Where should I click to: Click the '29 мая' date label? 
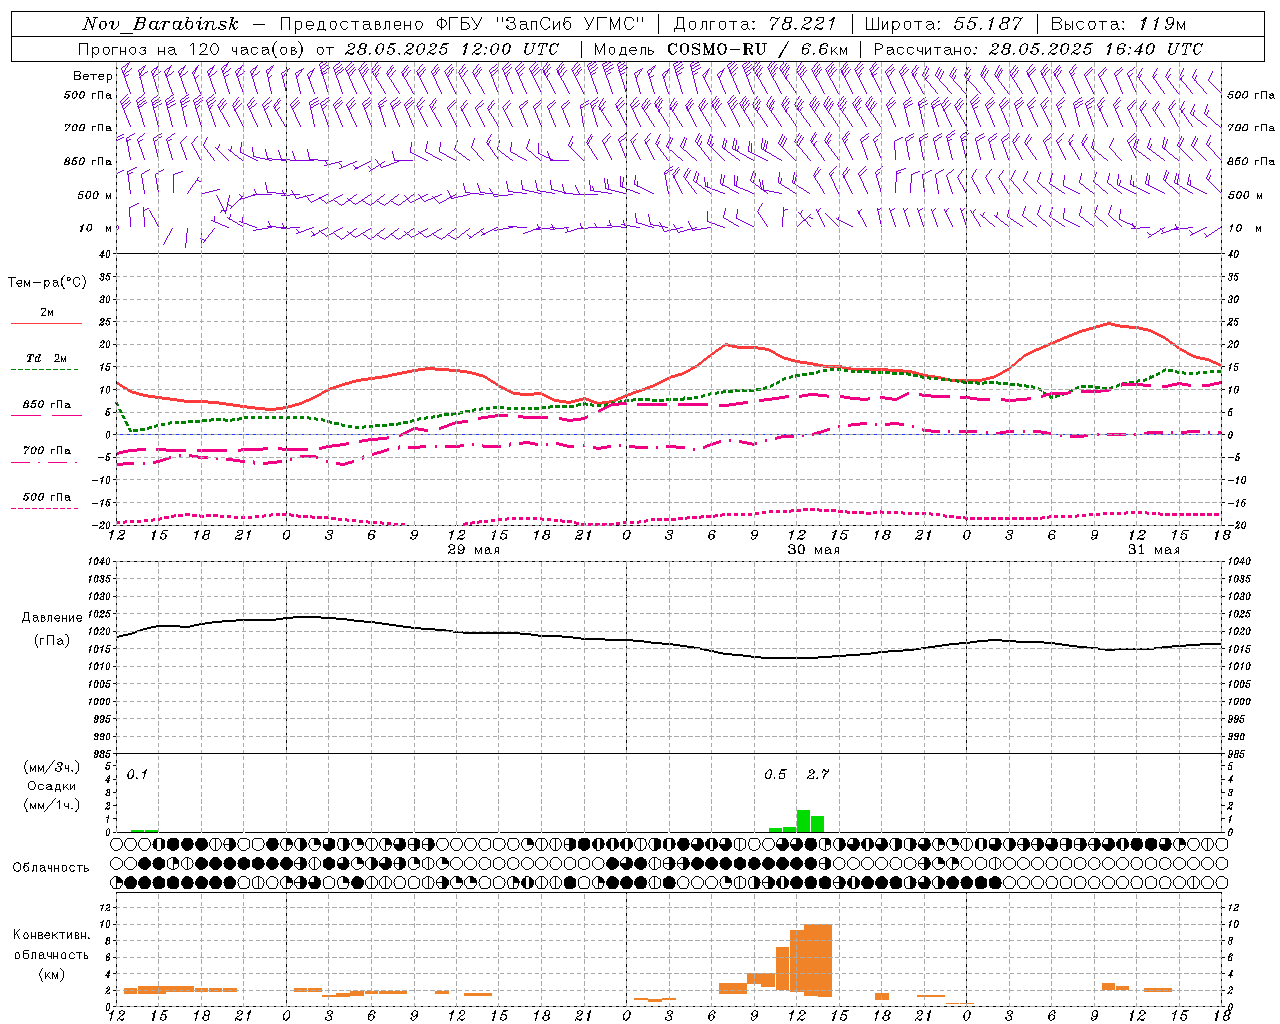474,550
